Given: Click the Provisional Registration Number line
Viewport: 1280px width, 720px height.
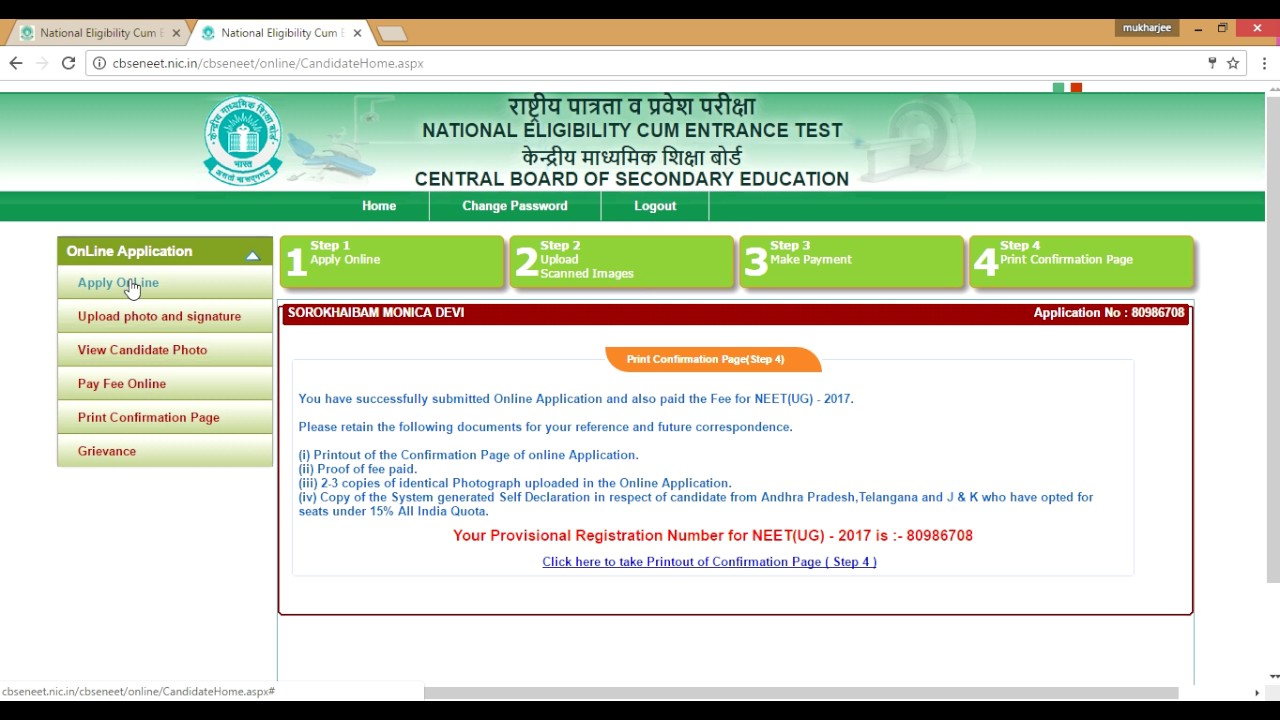Looking at the screenshot, I should [713, 536].
